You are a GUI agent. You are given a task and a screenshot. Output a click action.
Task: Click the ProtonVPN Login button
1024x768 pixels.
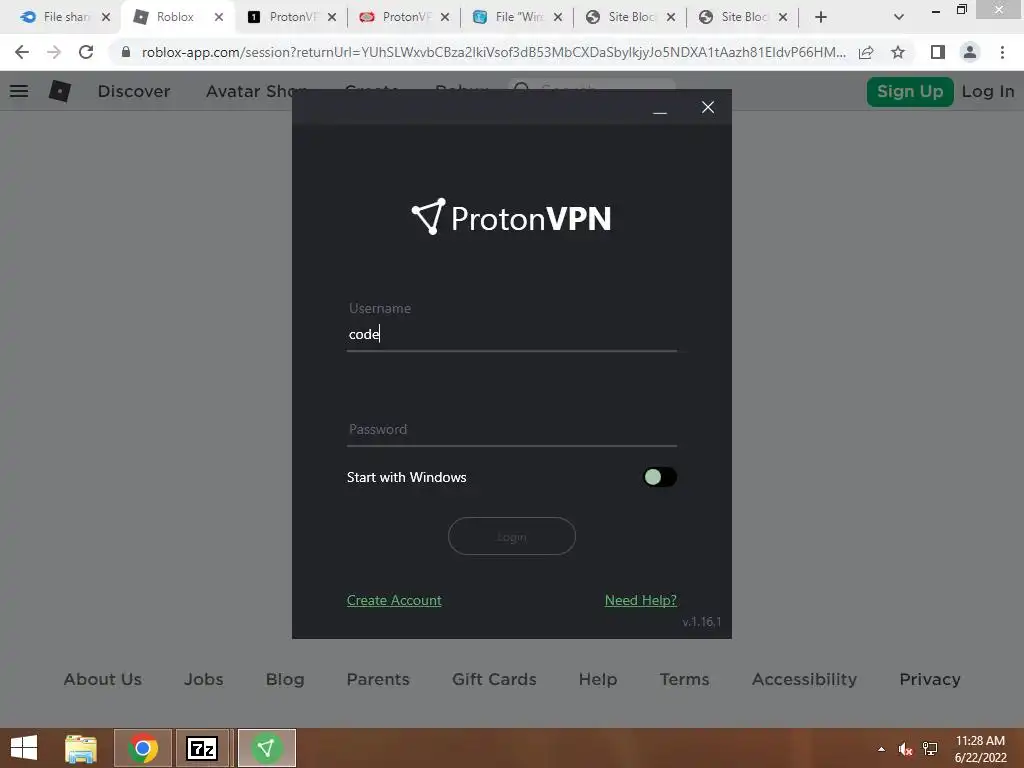(x=511, y=536)
